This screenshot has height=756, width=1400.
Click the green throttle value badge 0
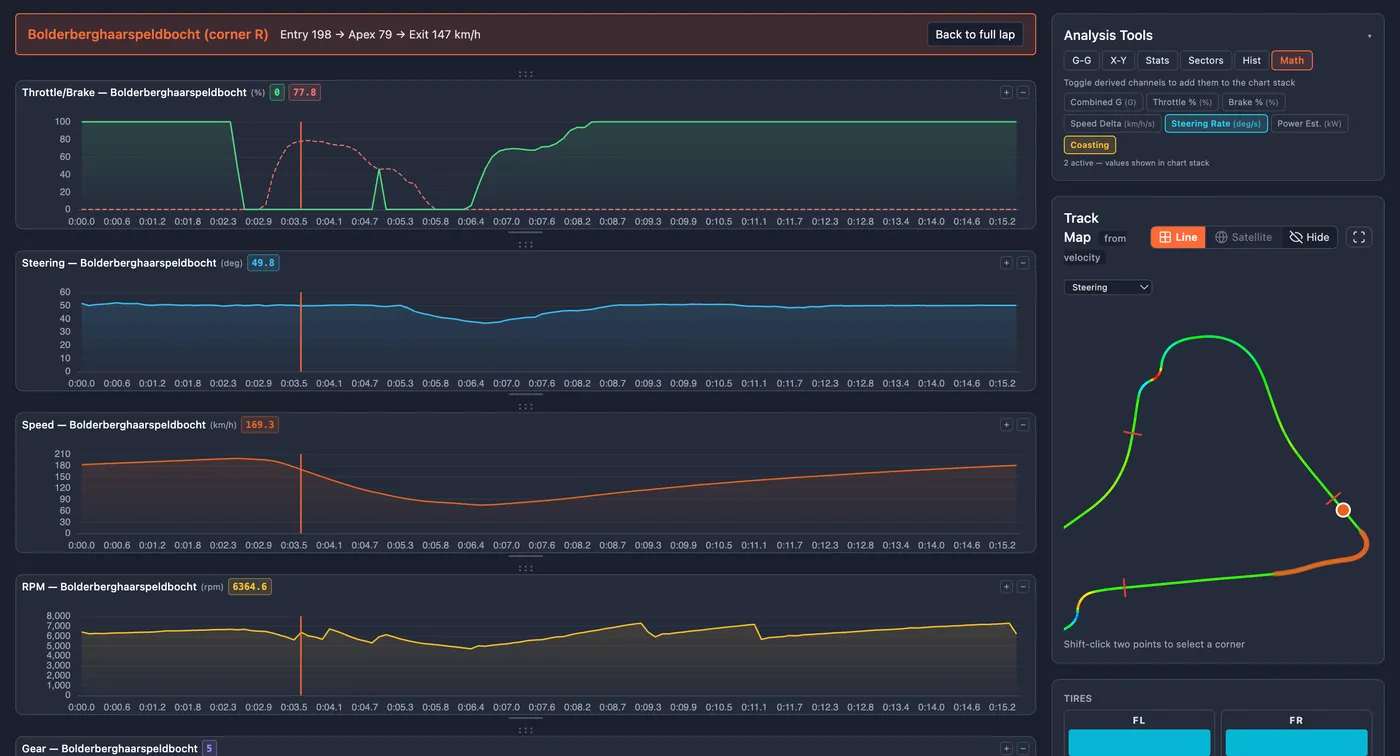(x=277, y=92)
